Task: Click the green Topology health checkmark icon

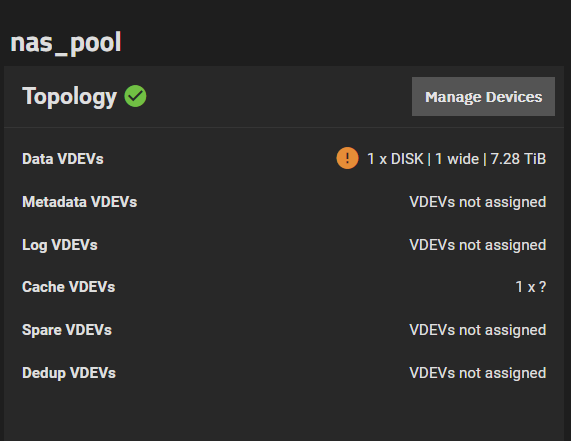Action: point(135,96)
